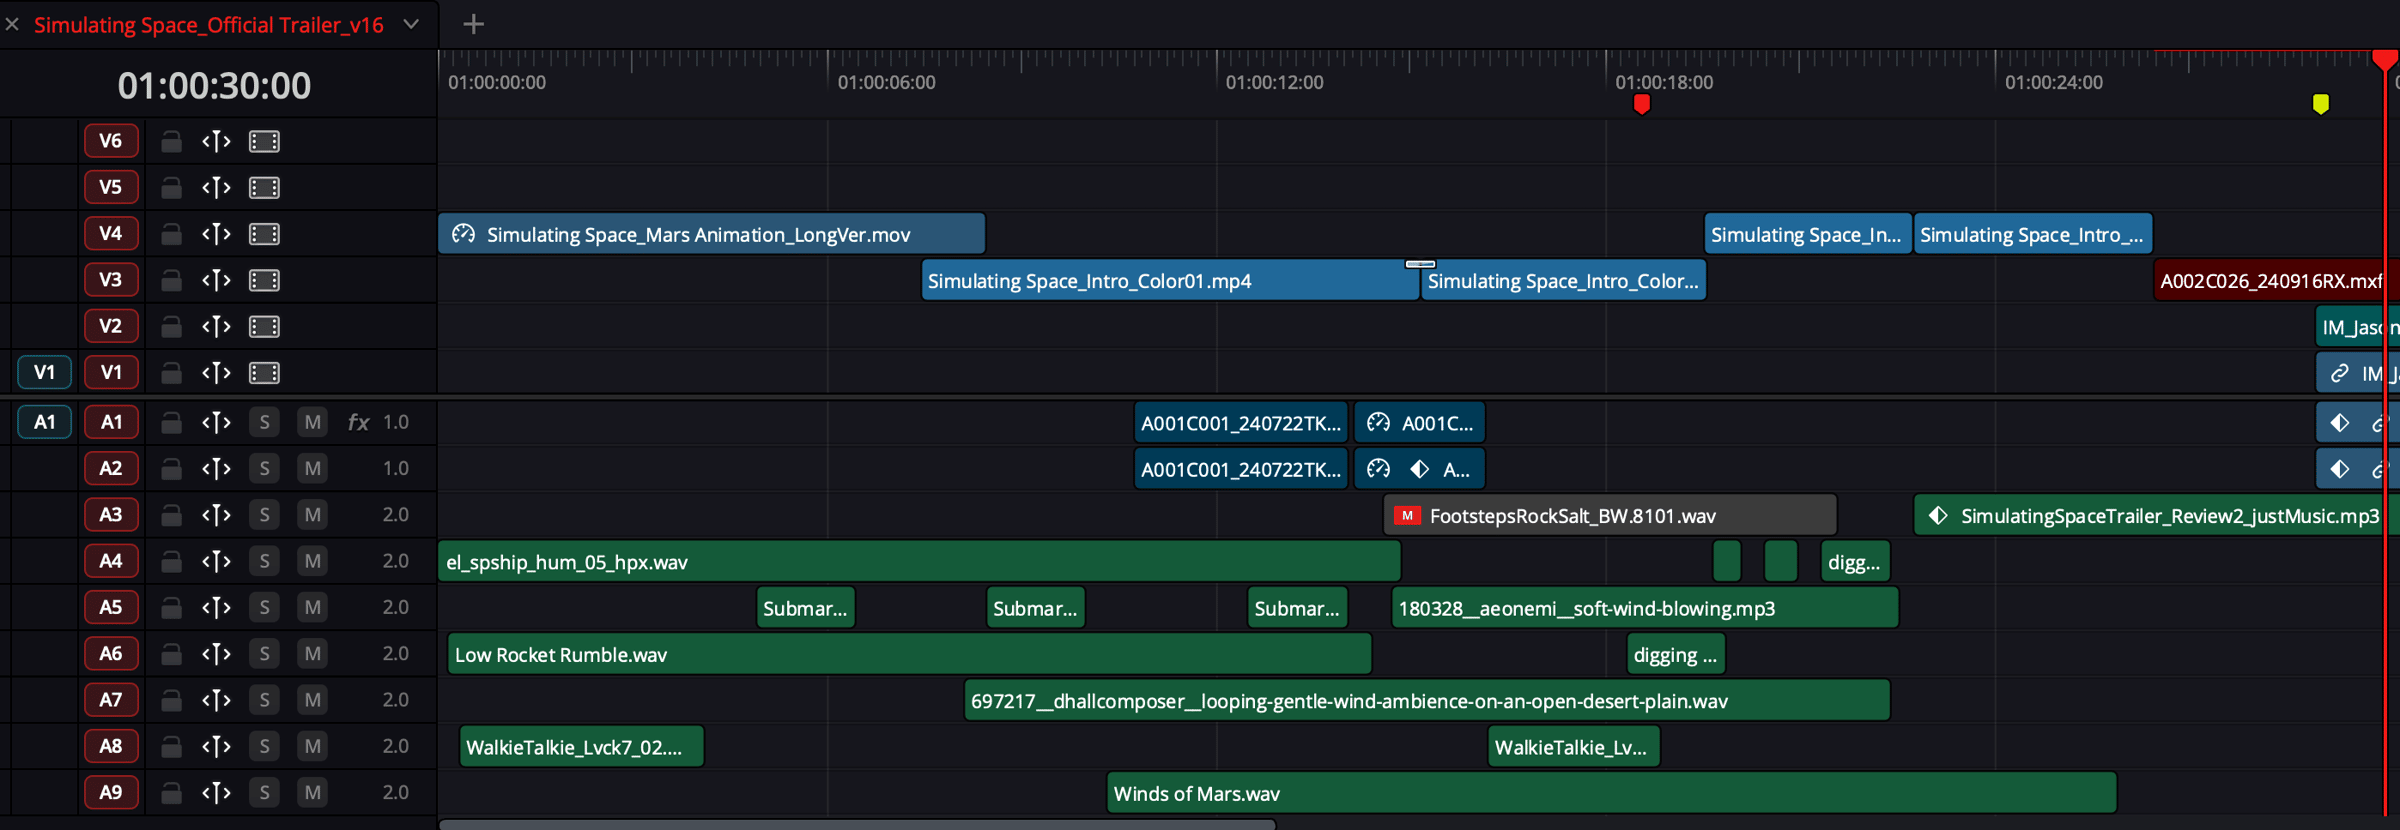Screen dimensions: 2400x830
Task: Select the A1 source patch selector
Action: 44,422
